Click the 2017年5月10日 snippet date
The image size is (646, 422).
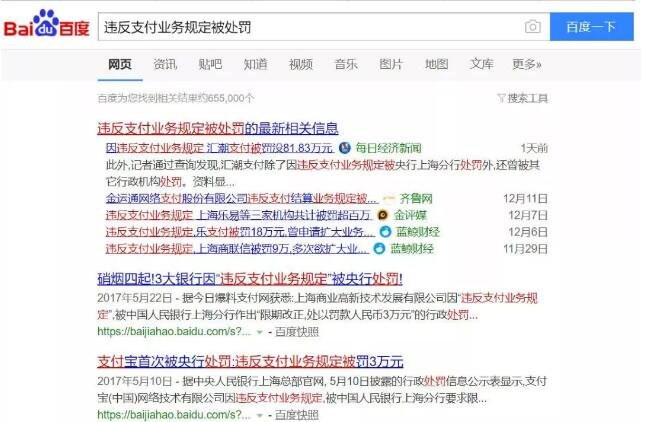(135, 381)
